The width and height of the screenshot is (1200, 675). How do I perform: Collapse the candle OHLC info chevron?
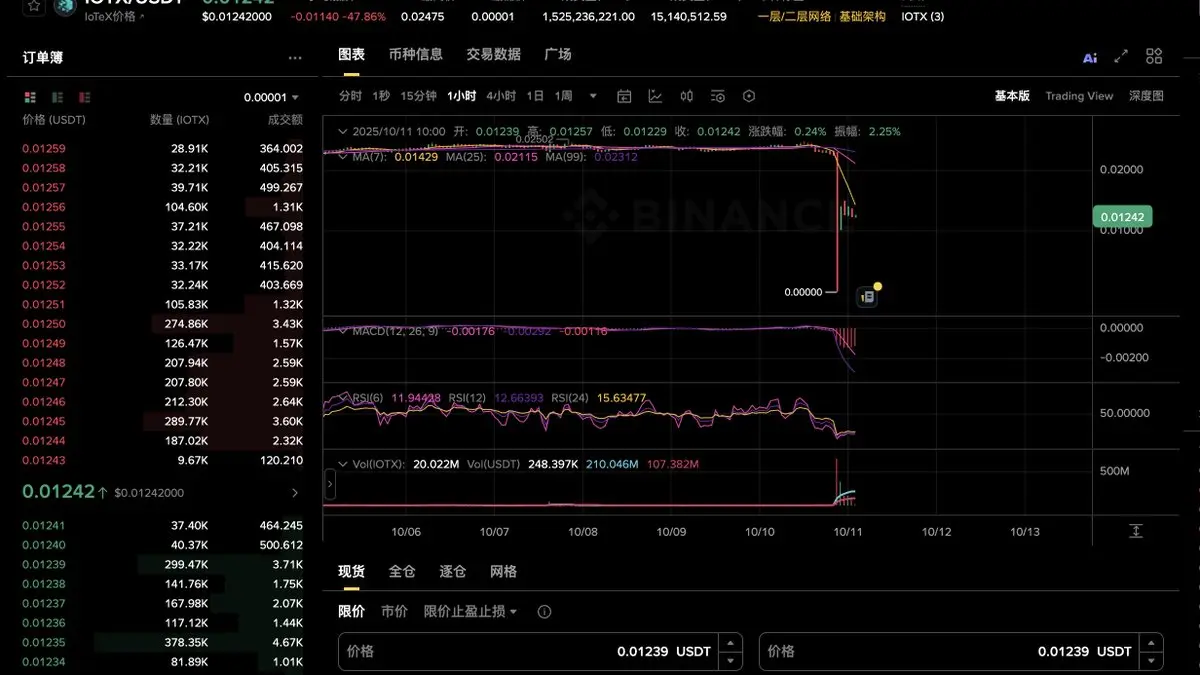point(343,131)
